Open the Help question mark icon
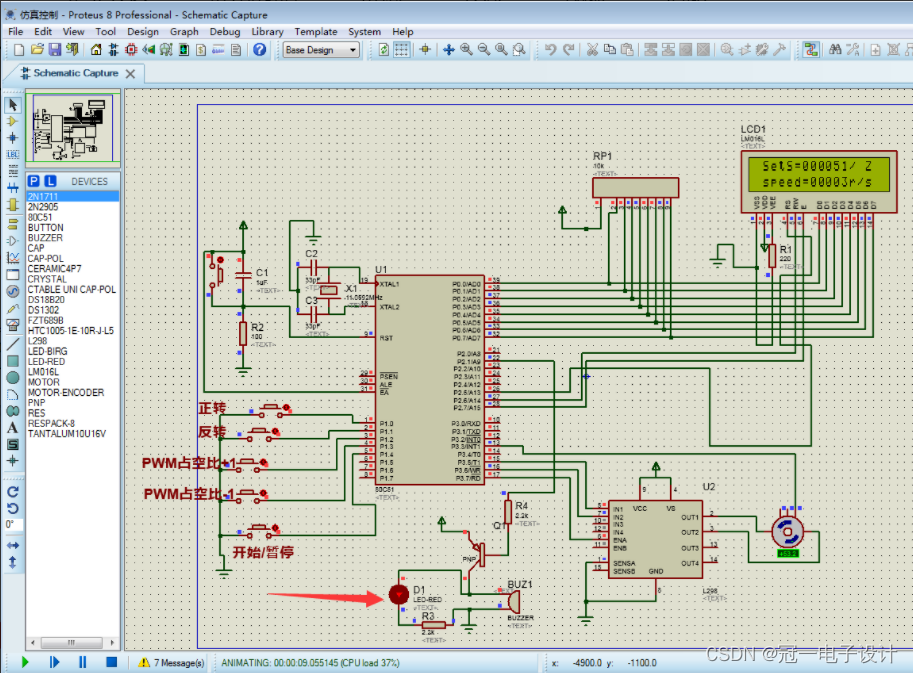Image resolution: width=913 pixels, height=673 pixels. click(x=260, y=49)
